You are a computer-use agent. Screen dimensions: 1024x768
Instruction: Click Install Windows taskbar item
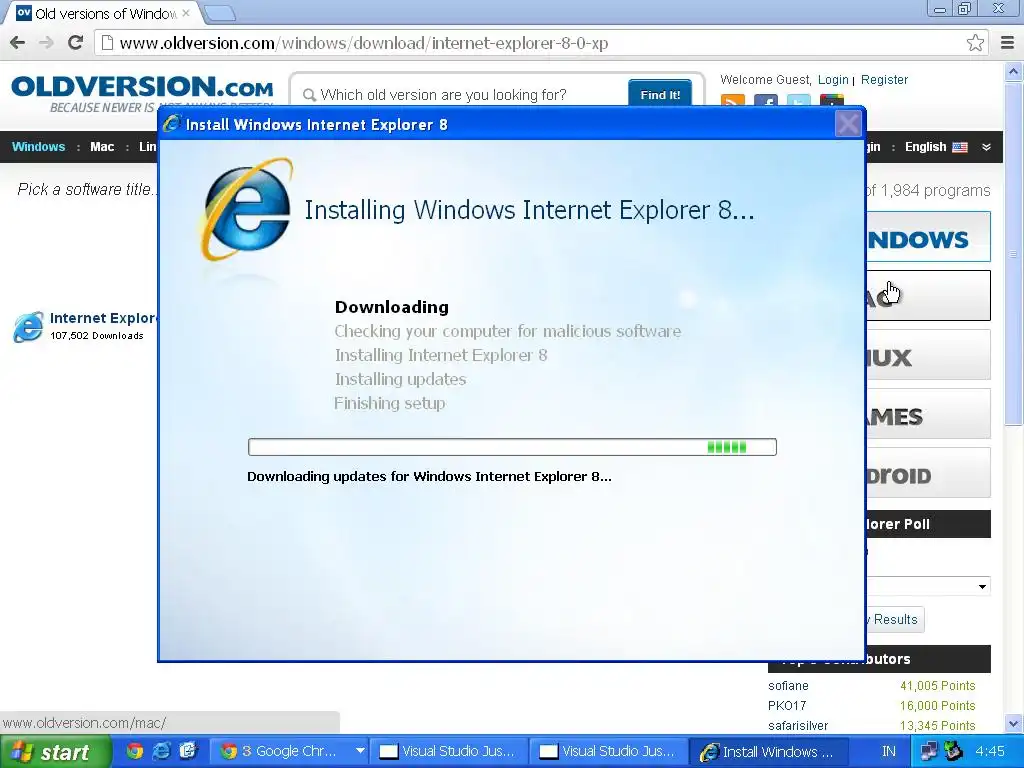[768, 752]
